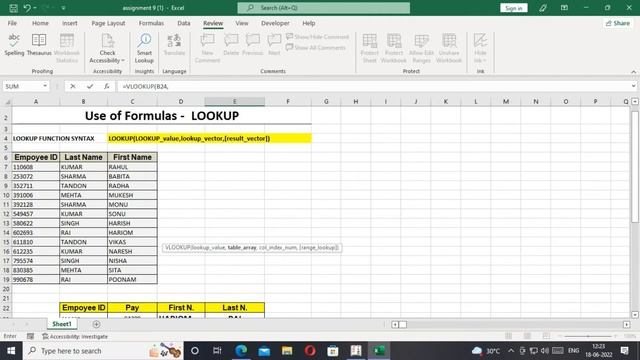Open Customize Quick Access Toolbar dropdown
Image resolution: width=640 pixels, height=360 pixels.
click(63, 8)
